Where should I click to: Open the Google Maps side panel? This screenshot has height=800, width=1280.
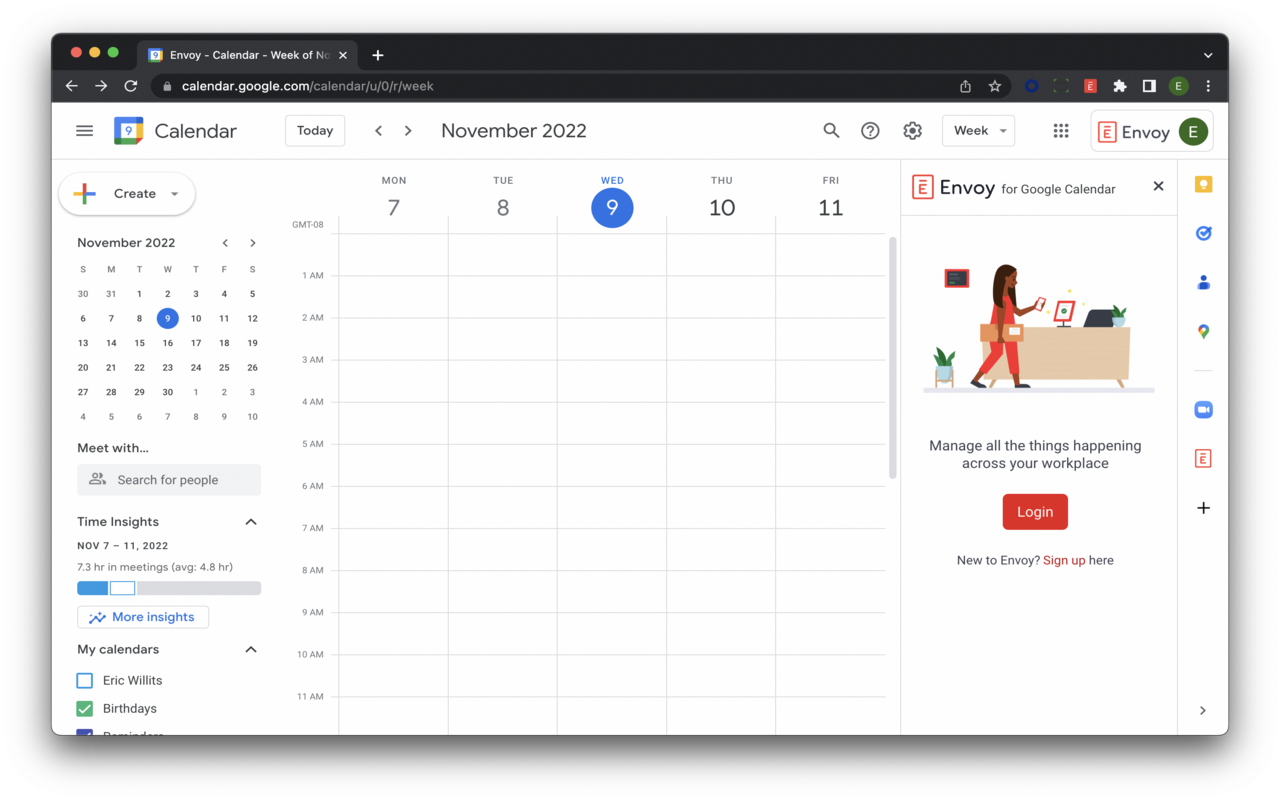click(x=1203, y=331)
